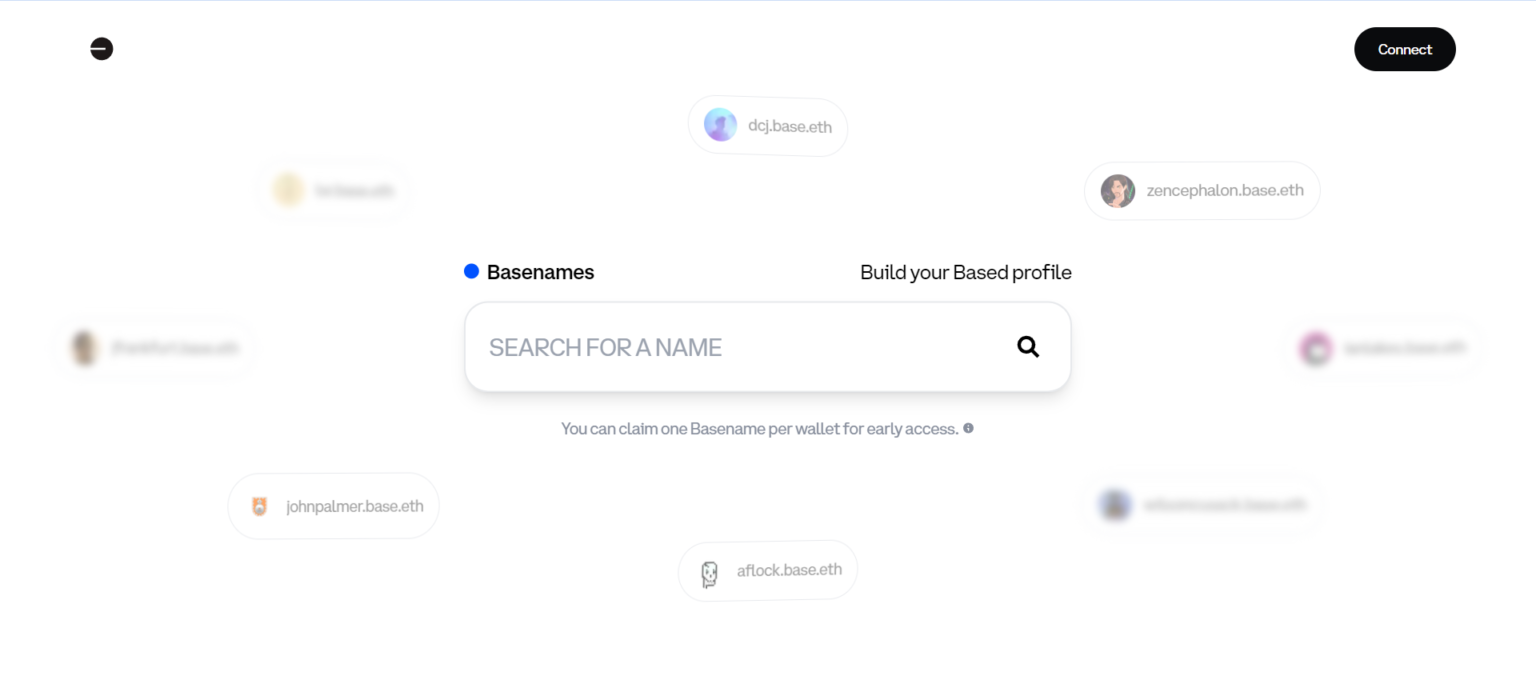The width and height of the screenshot is (1536, 696).
Task: Click the Build your Based profile text
Action: pos(966,271)
